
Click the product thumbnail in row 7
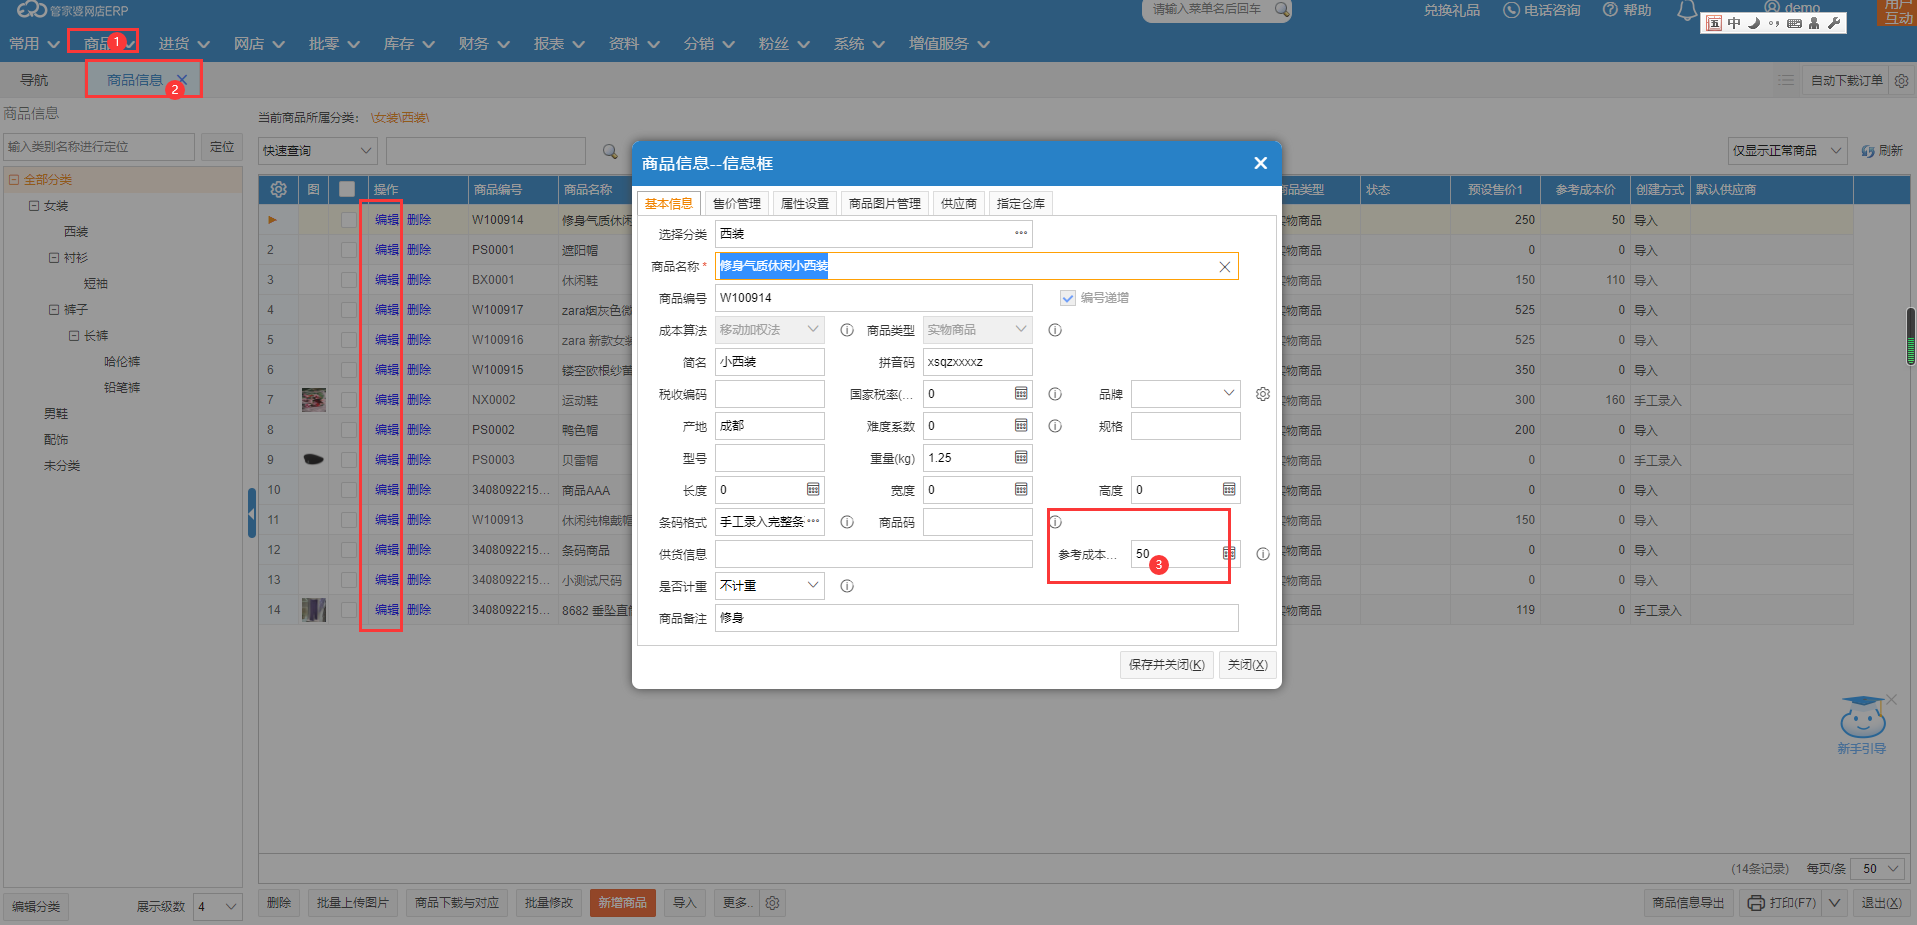coord(314,400)
